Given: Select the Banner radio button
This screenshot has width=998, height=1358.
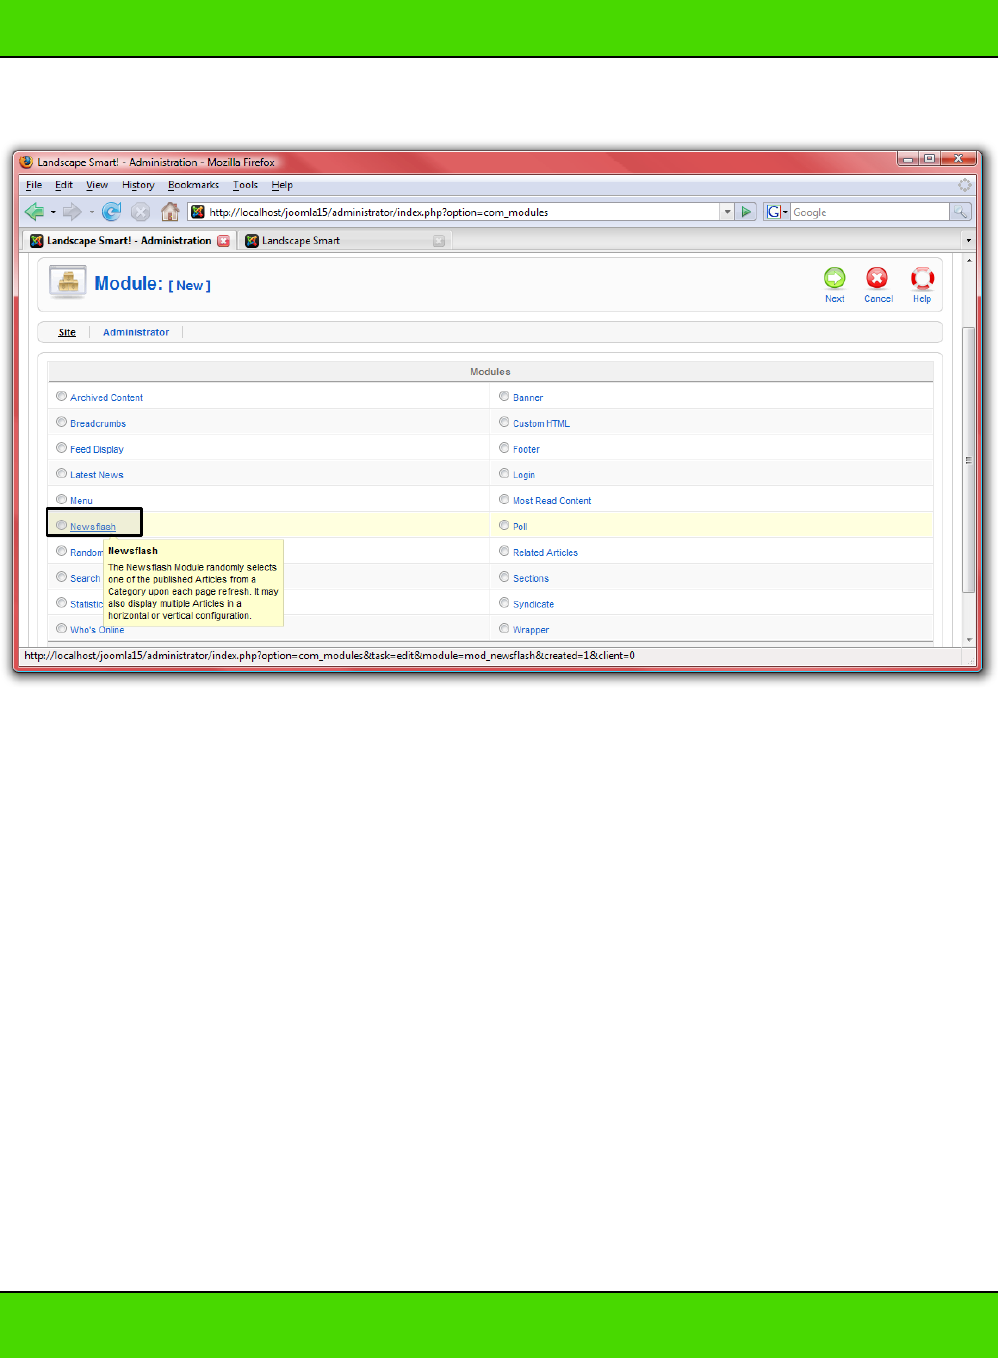Looking at the screenshot, I should click(x=504, y=396).
